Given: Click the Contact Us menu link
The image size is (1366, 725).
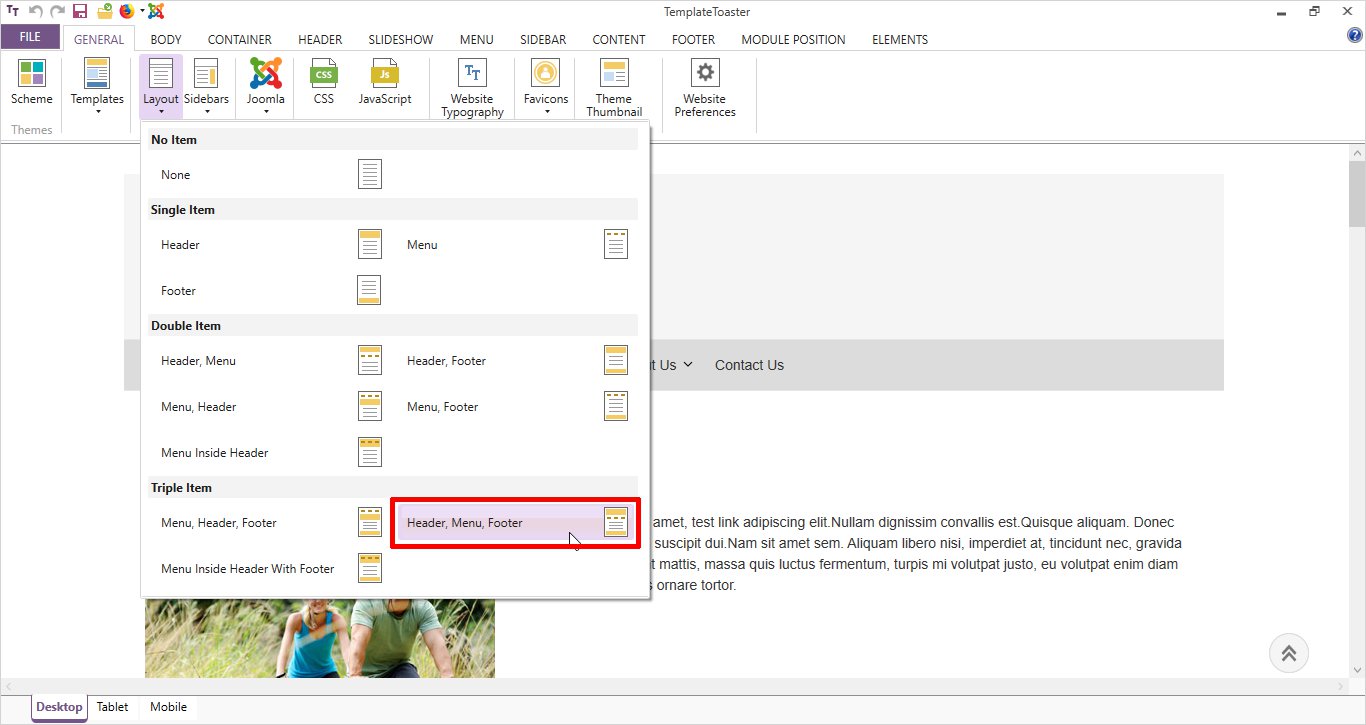Looking at the screenshot, I should pyautogui.click(x=749, y=365).
